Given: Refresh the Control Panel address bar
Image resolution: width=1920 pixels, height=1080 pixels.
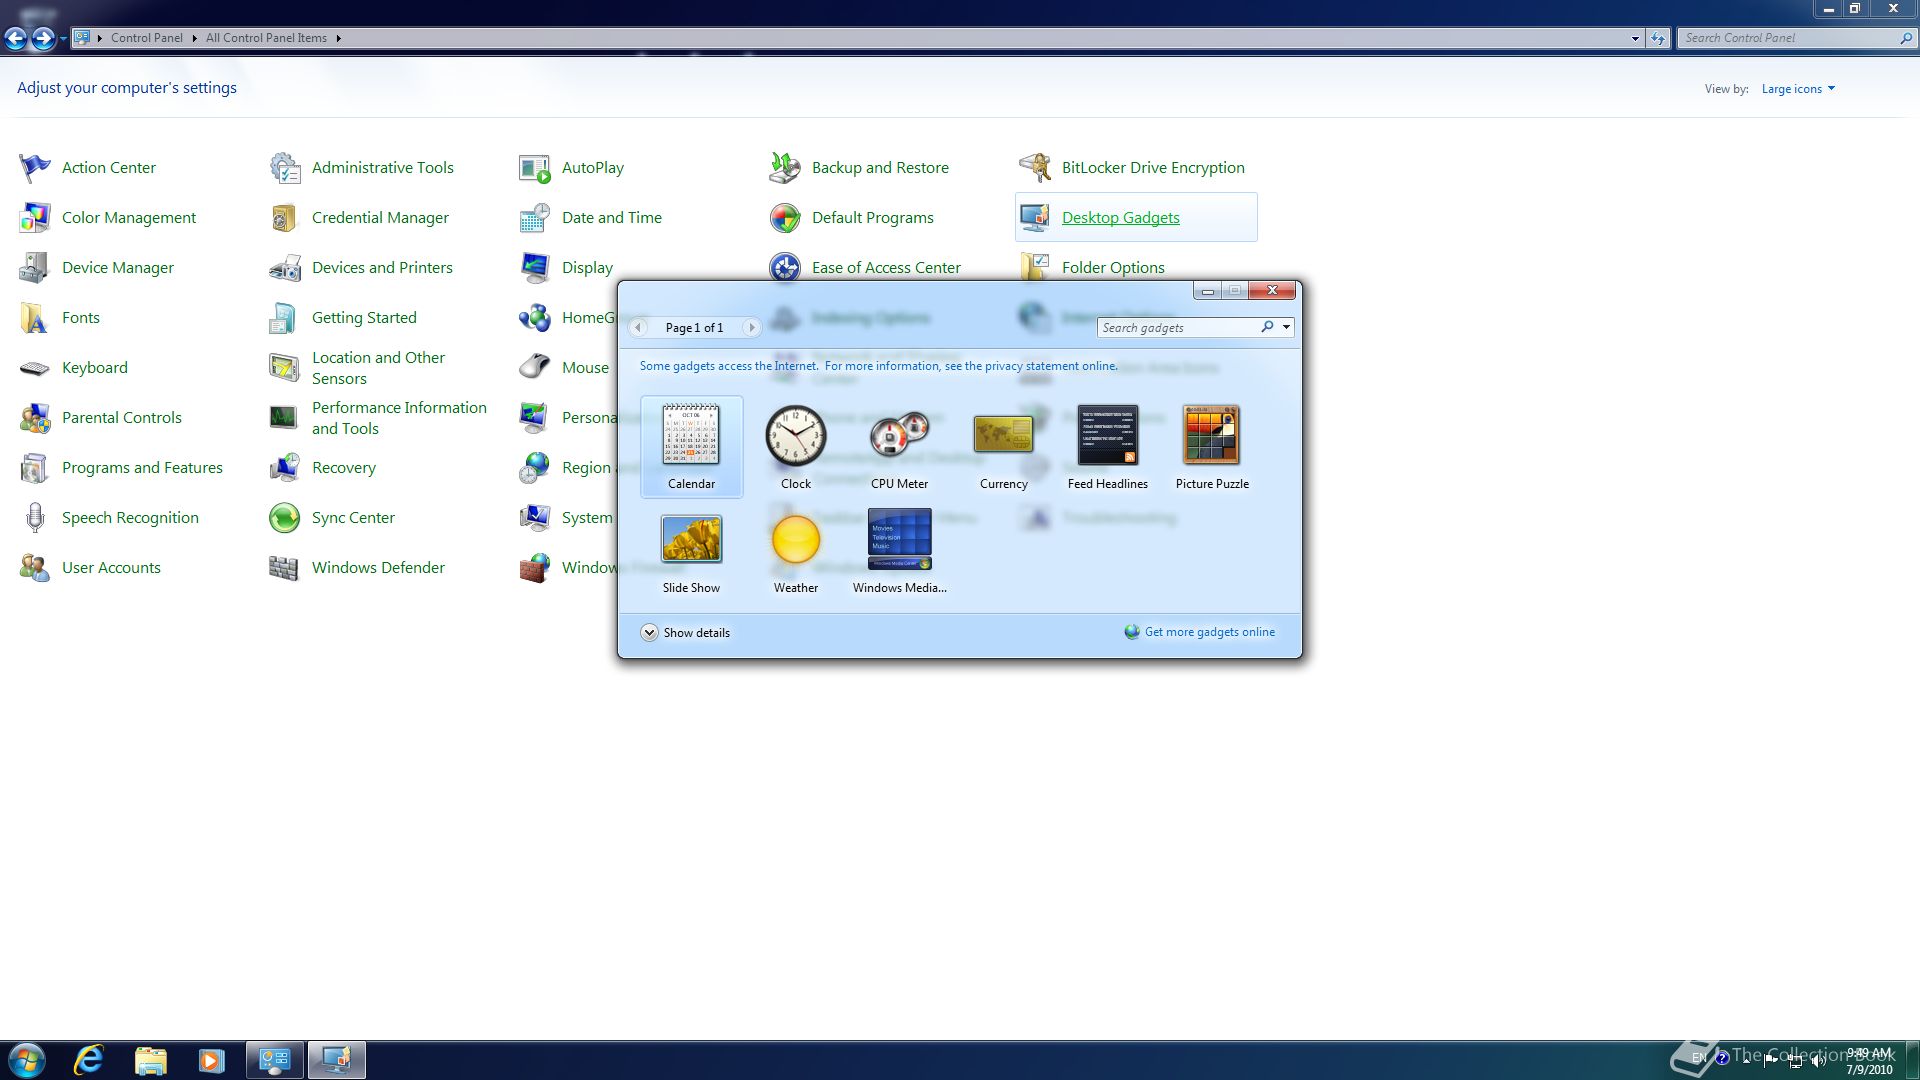Looking at the screenshot, I should point(1658,38).
